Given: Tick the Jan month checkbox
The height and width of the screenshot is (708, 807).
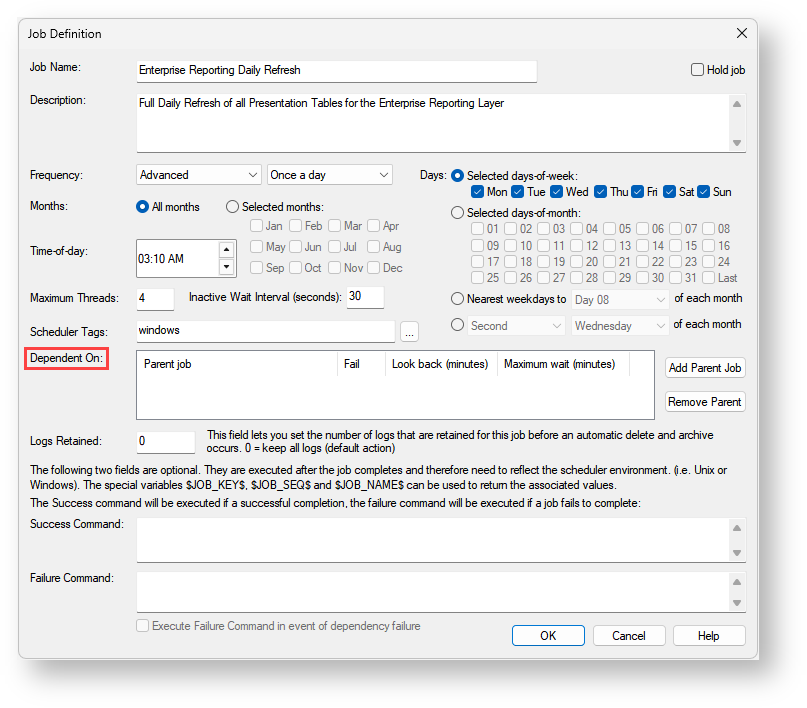Looking at the screenshot, I should point(256,226).
